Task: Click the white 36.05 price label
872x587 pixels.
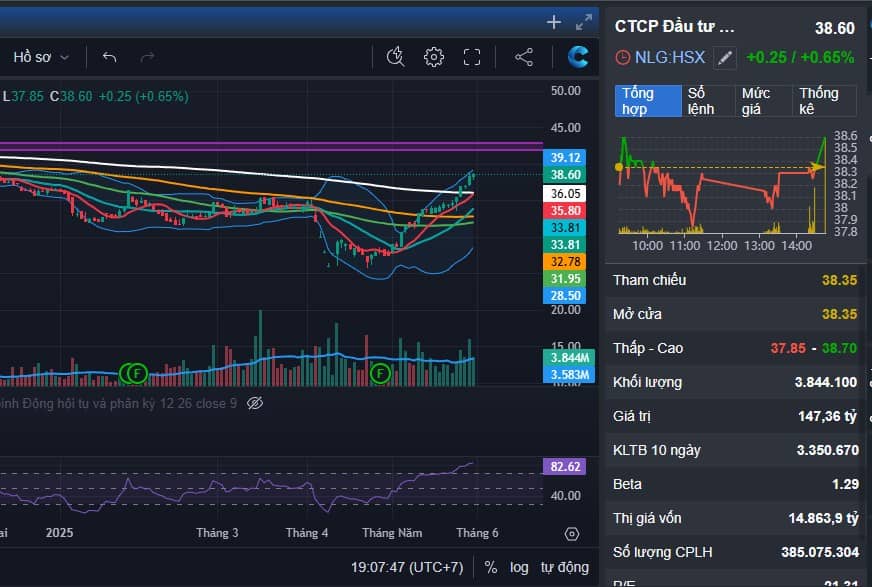Action: [565, 193]
